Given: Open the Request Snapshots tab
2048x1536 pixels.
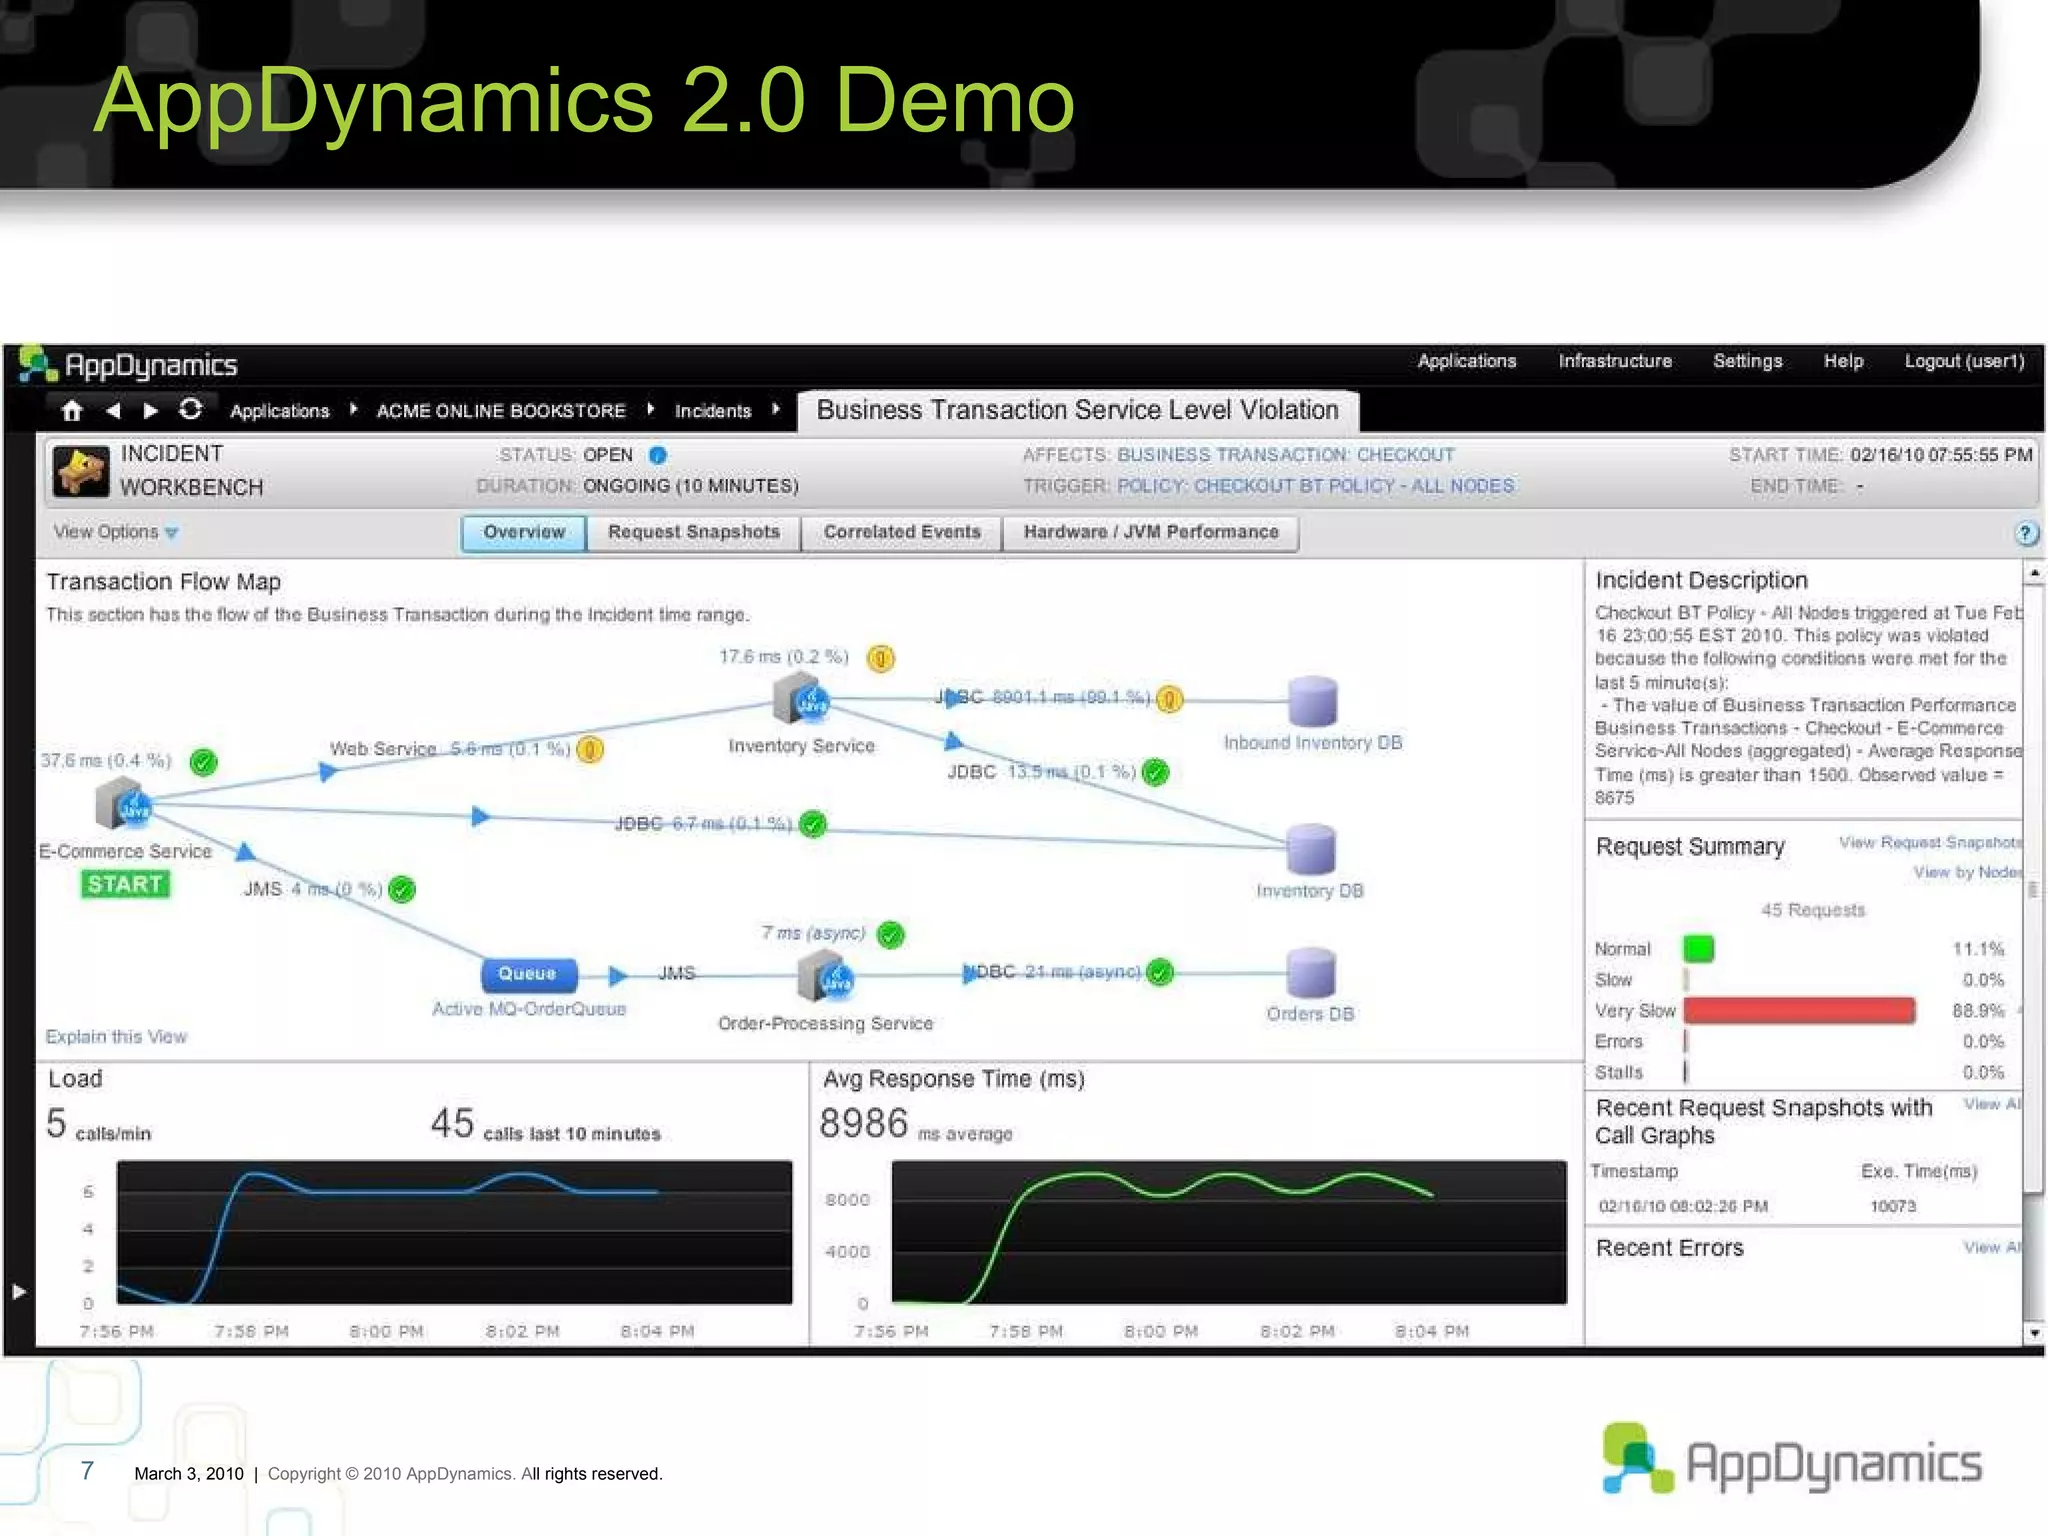Looking at the screenshot, I should pos(694,533).
